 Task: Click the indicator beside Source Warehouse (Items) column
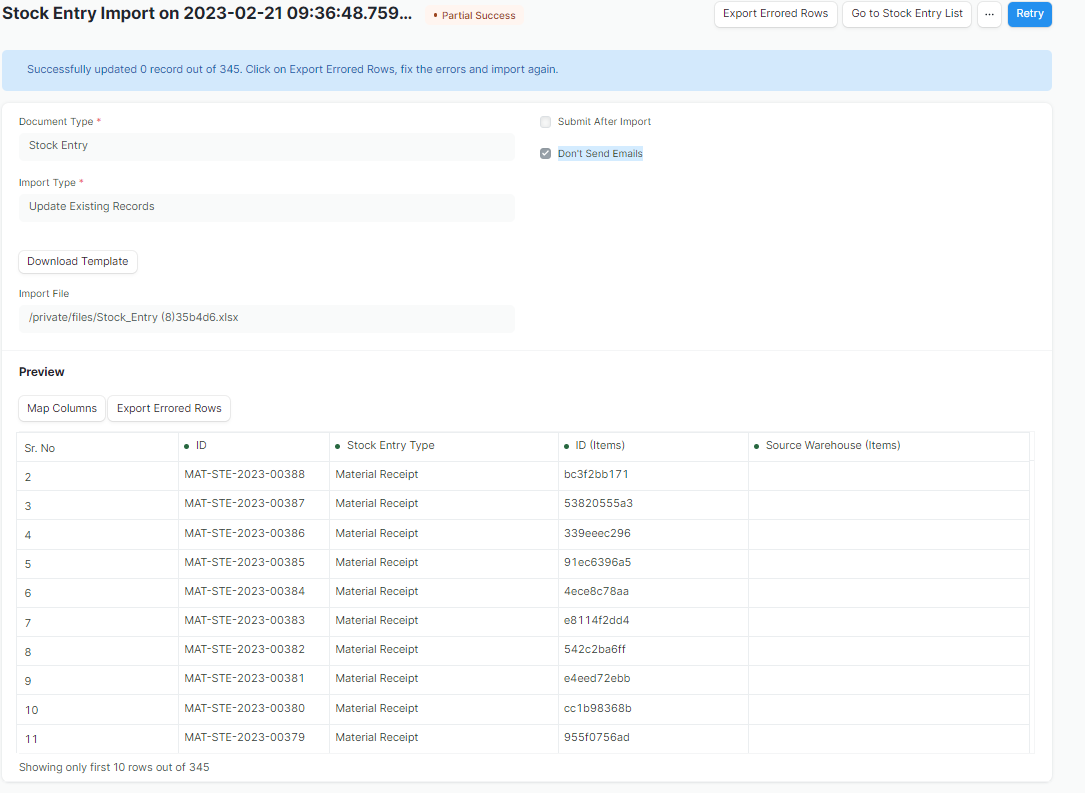click(758, 445)
